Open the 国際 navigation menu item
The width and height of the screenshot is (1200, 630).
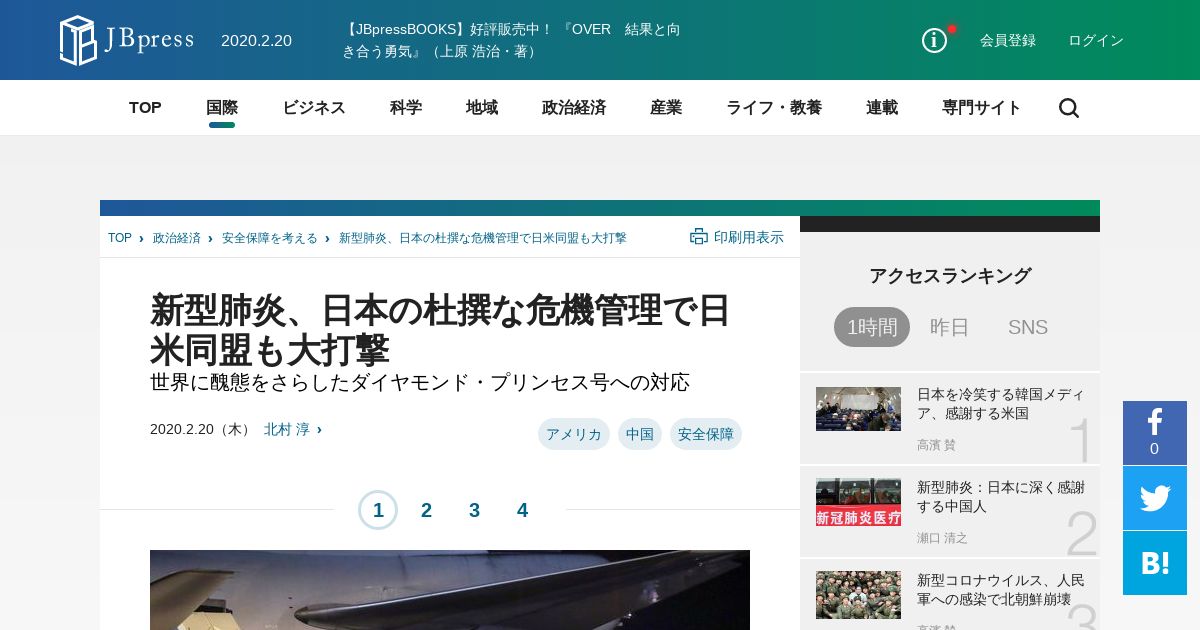(x=222, y=108)
